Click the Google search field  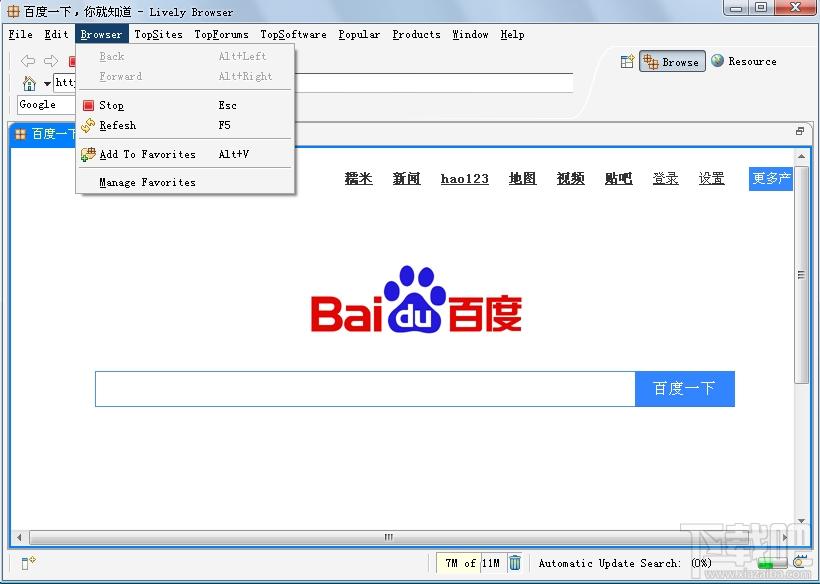pos(47,105)
